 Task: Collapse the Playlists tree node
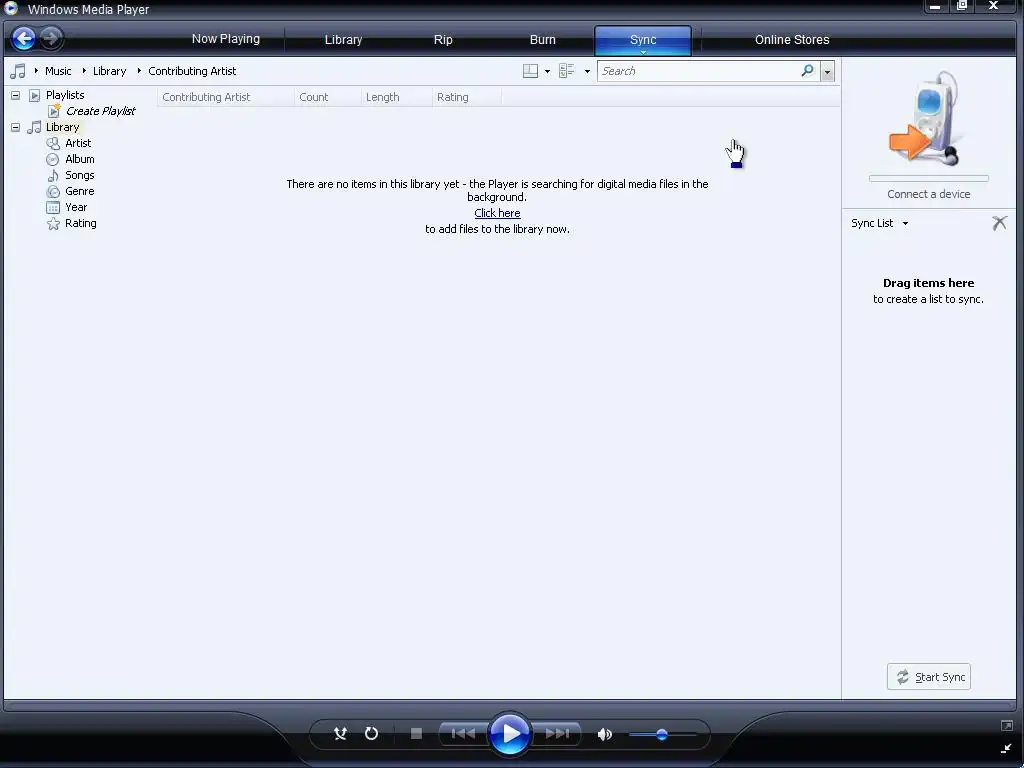click(16, 95)
